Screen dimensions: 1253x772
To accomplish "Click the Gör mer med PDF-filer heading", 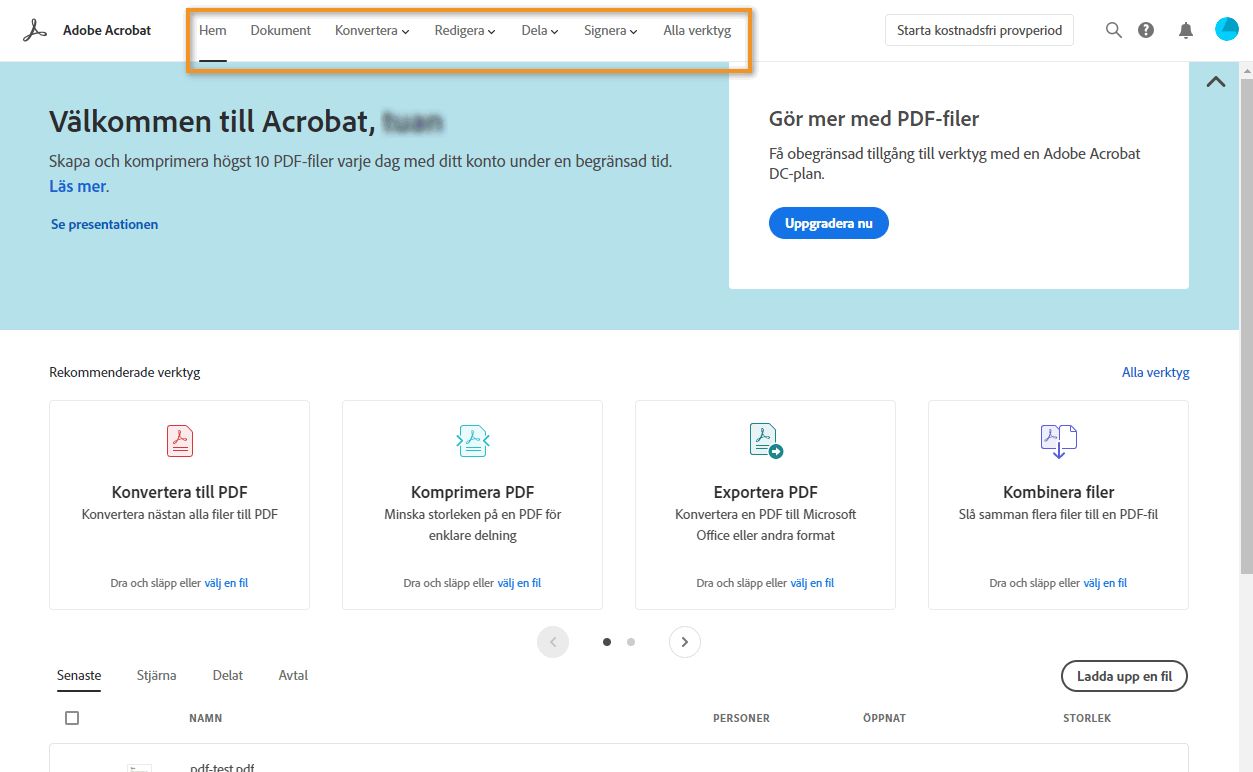I will click(874, 119).
